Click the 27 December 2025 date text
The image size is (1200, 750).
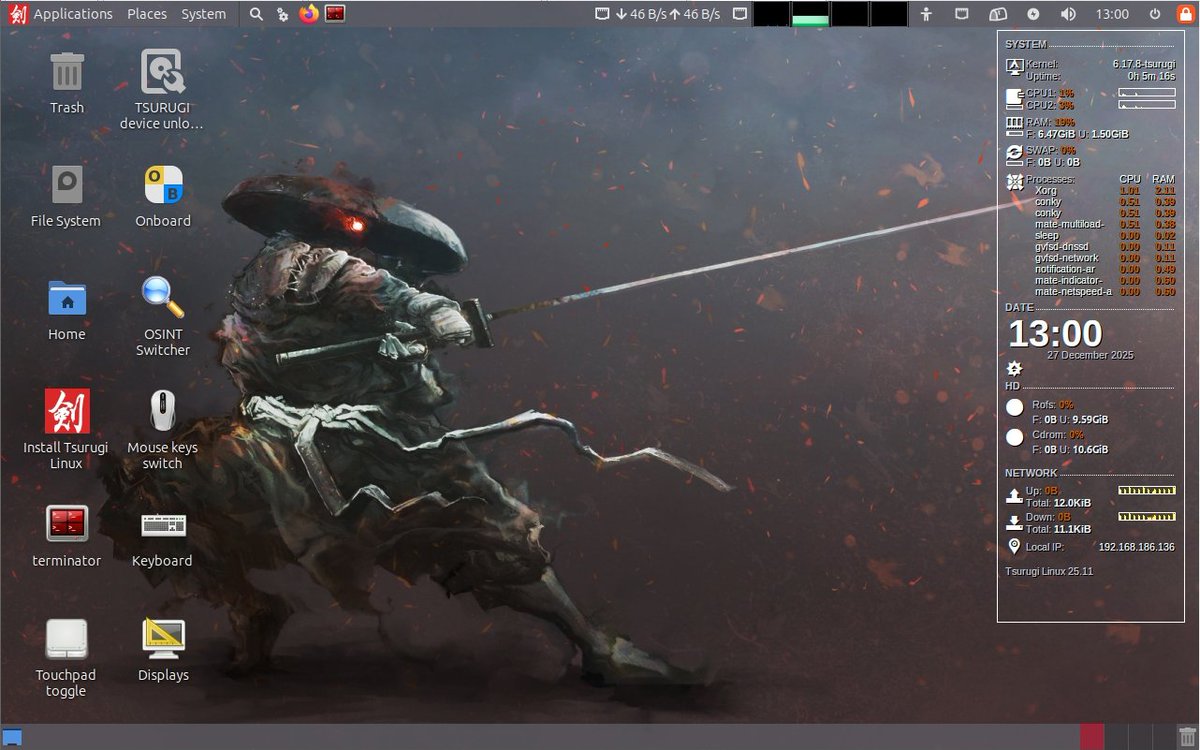1090,355
